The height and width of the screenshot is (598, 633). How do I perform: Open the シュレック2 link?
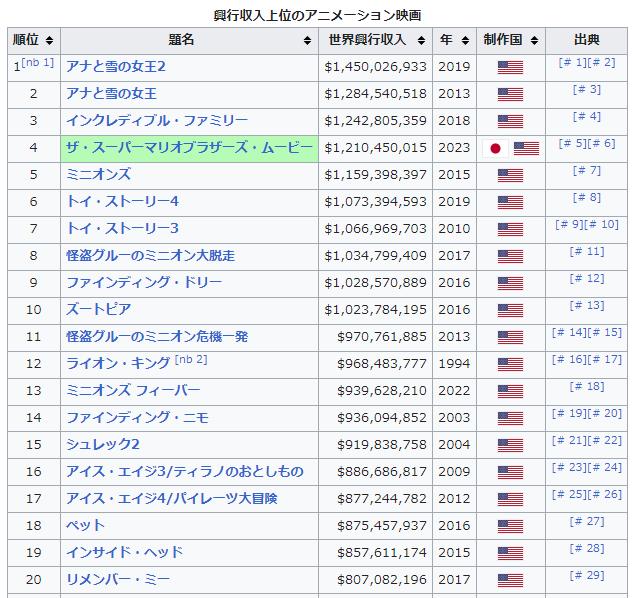click(103, 445)
